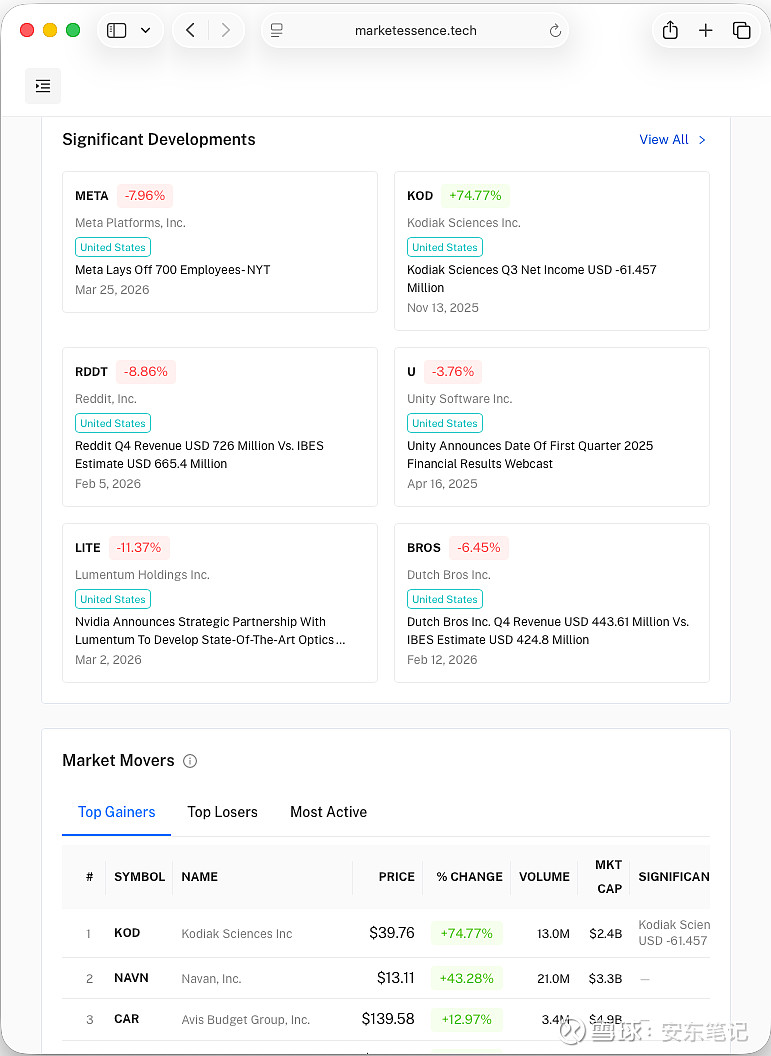This screenshot has width=771, height=1056.
Task: Click the Market Movers info icon
Action: click(x=190, y=761)
